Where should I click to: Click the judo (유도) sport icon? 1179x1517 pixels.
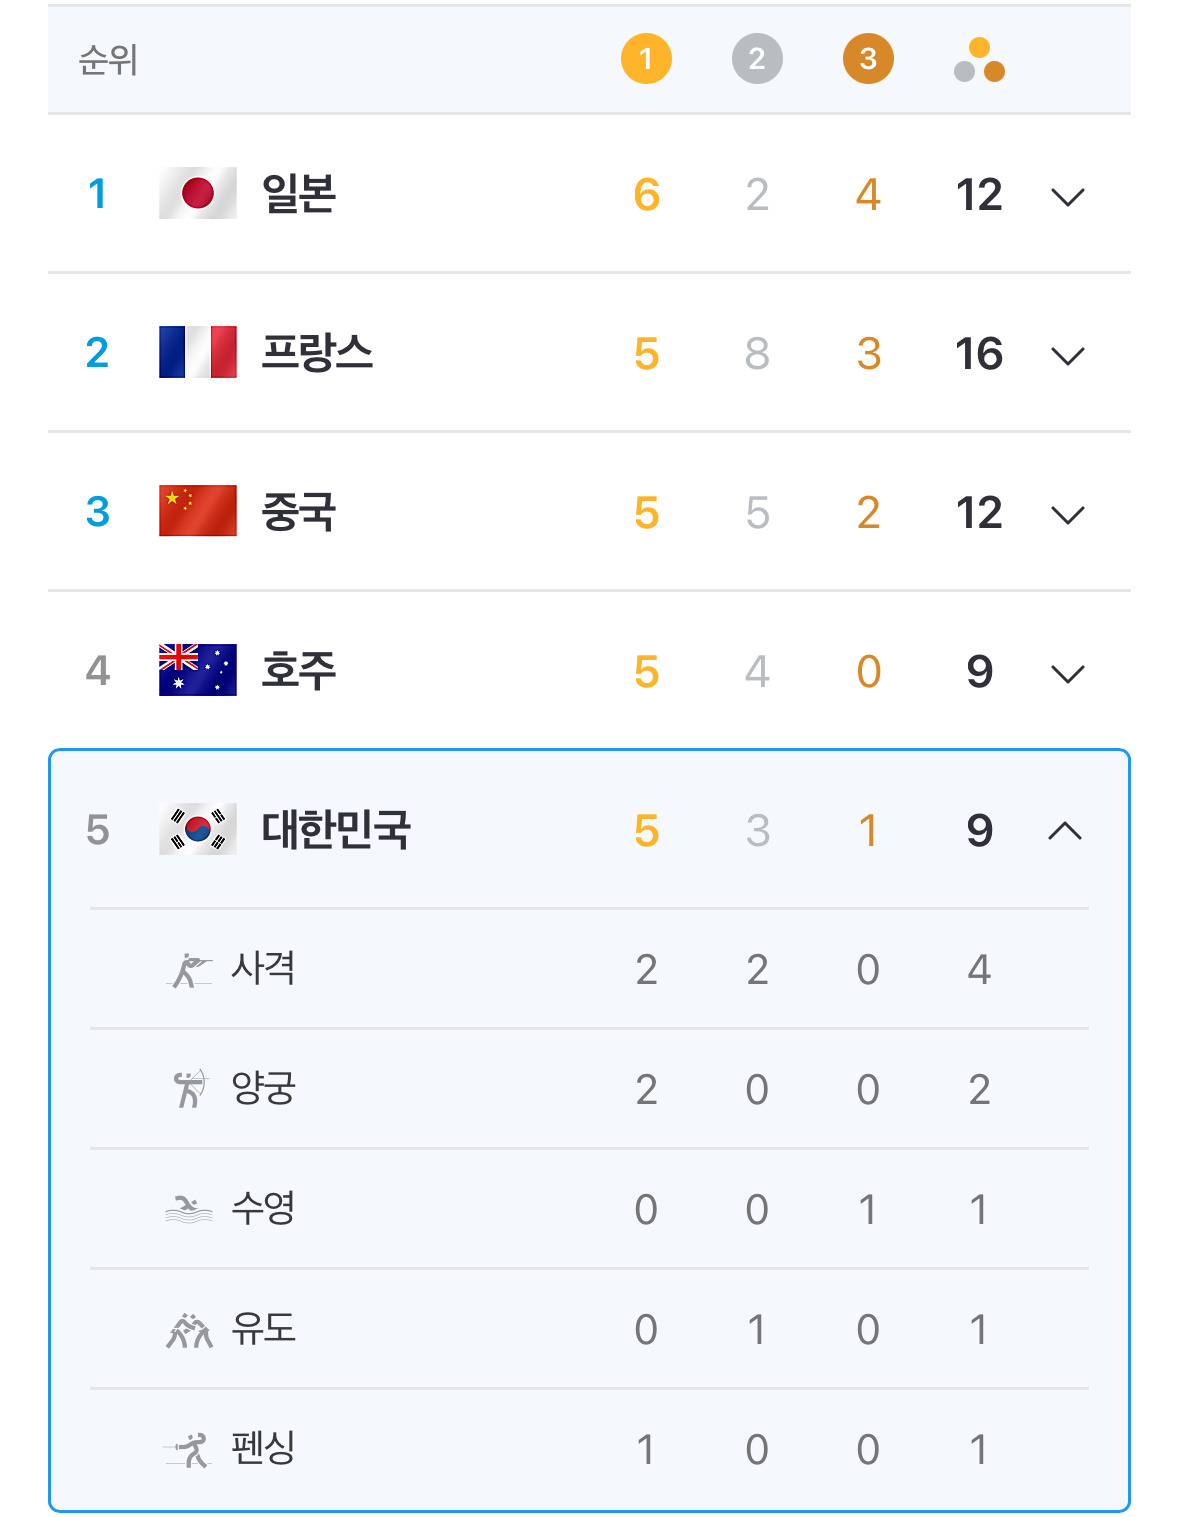[189, 1329]
